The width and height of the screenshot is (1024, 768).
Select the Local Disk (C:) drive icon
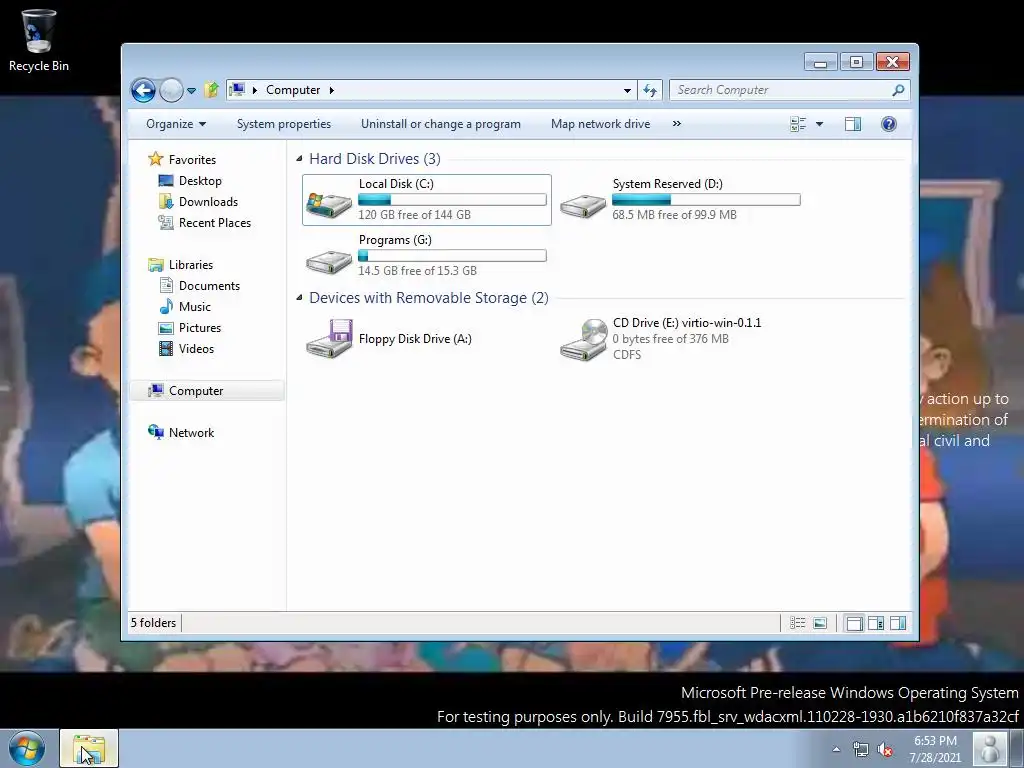[329, 203]
